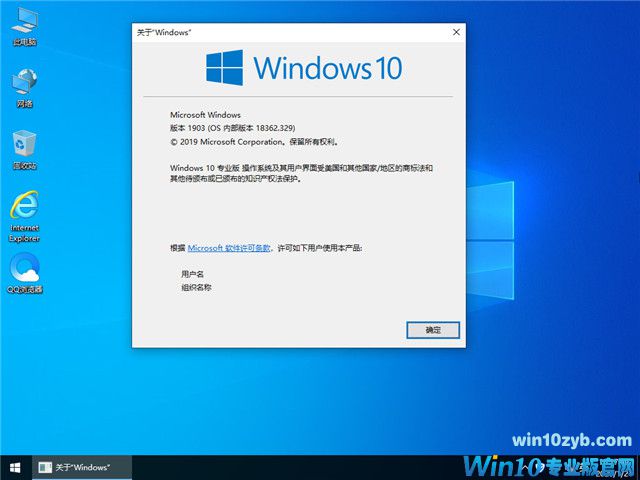Open the Windows Start menu
Viewport: 640px width, 480px height.
point(14,467)
